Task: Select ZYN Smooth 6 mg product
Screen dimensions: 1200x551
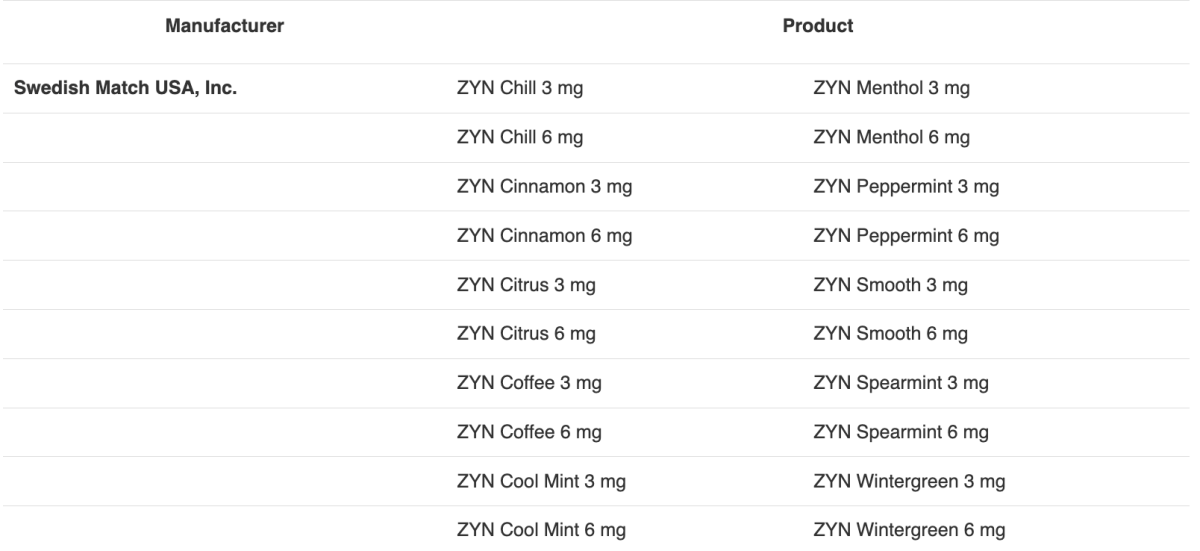Action: (x=891, y=334)
